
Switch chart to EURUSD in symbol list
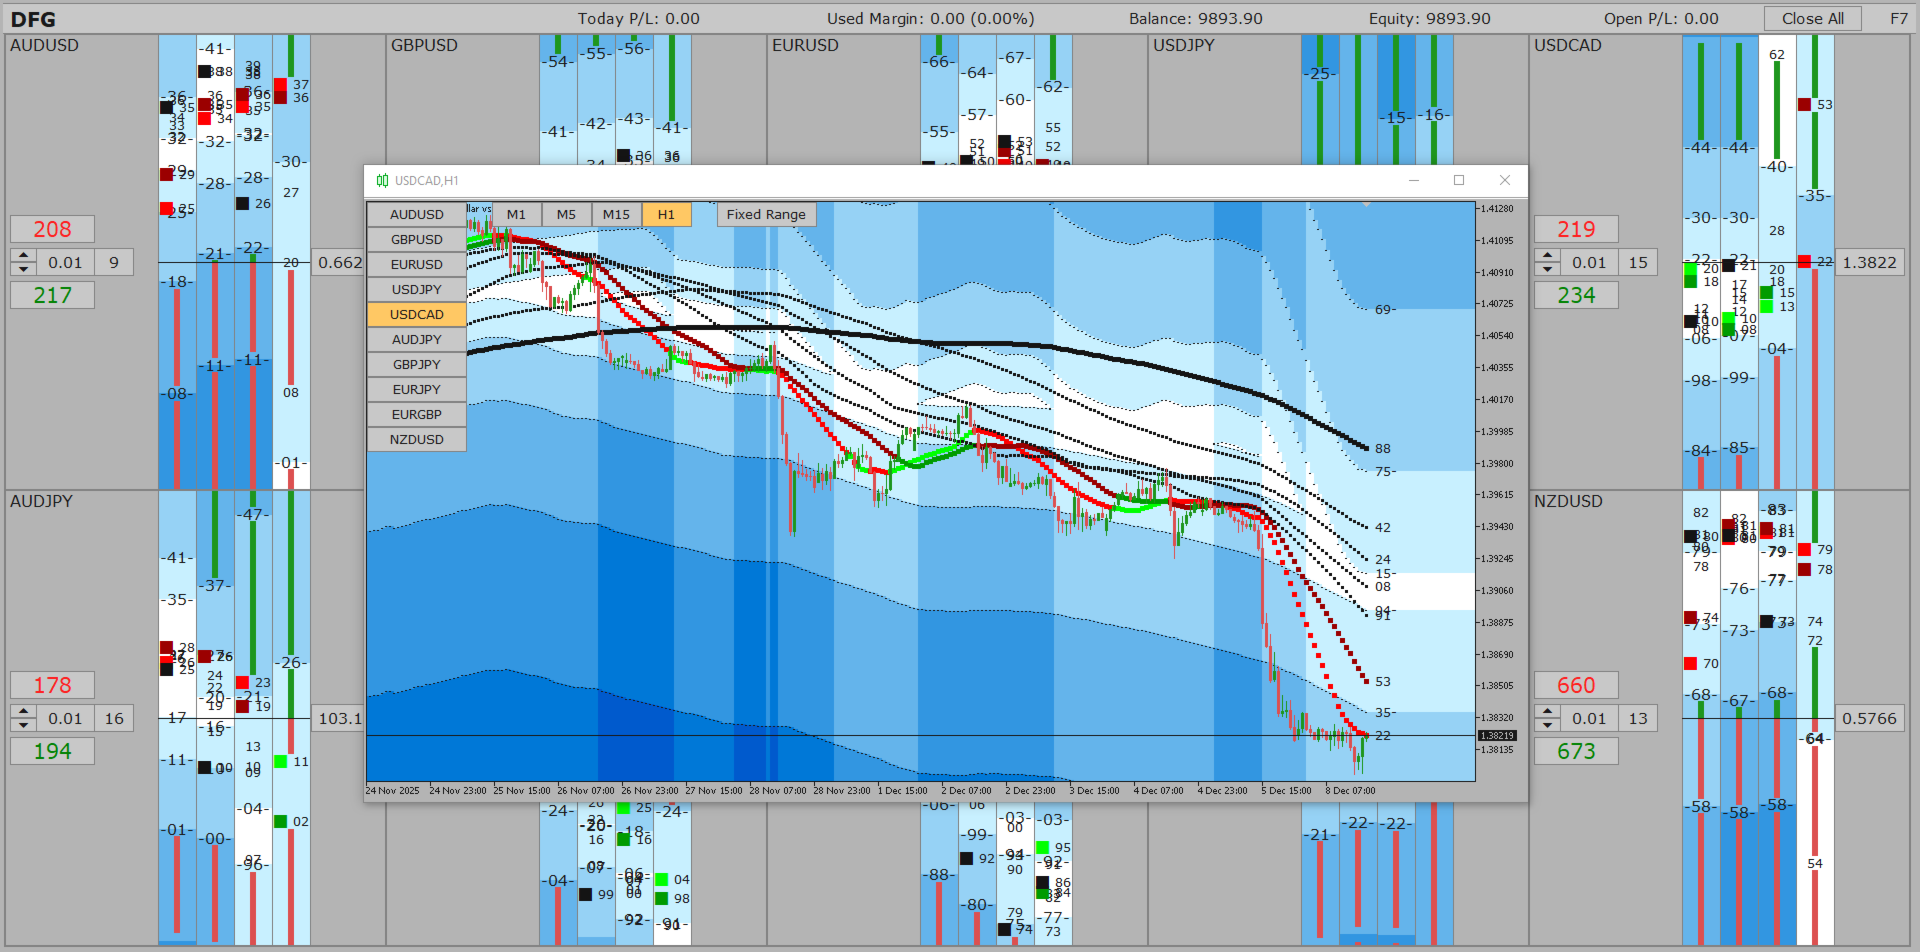(x=417, y=264)
